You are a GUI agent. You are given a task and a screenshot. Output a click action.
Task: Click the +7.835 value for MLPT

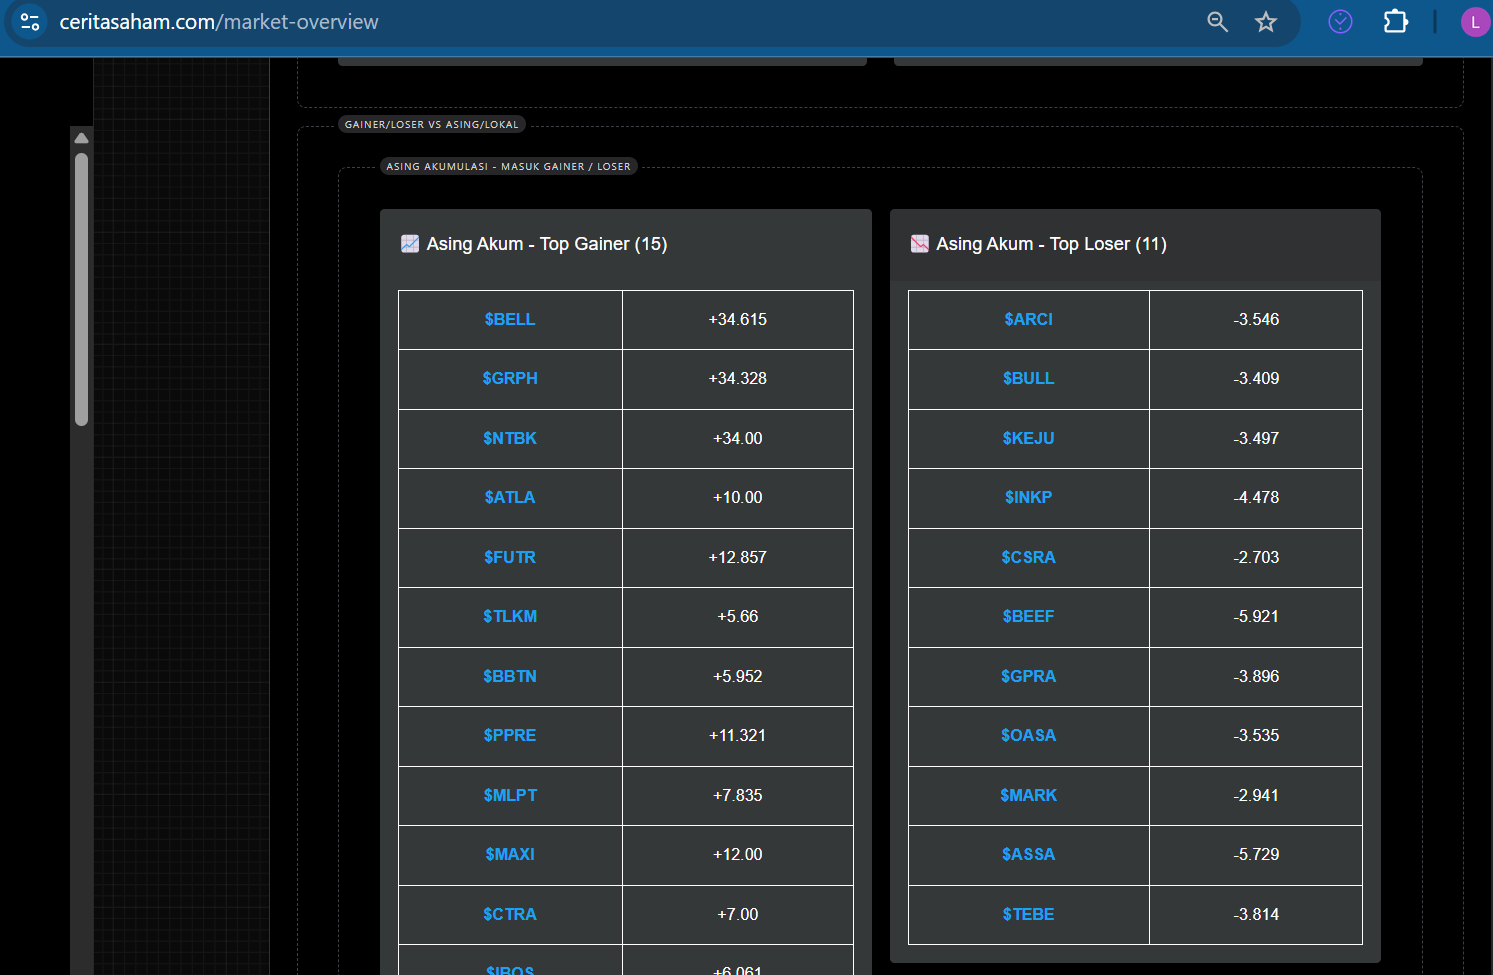coord(738,796)
